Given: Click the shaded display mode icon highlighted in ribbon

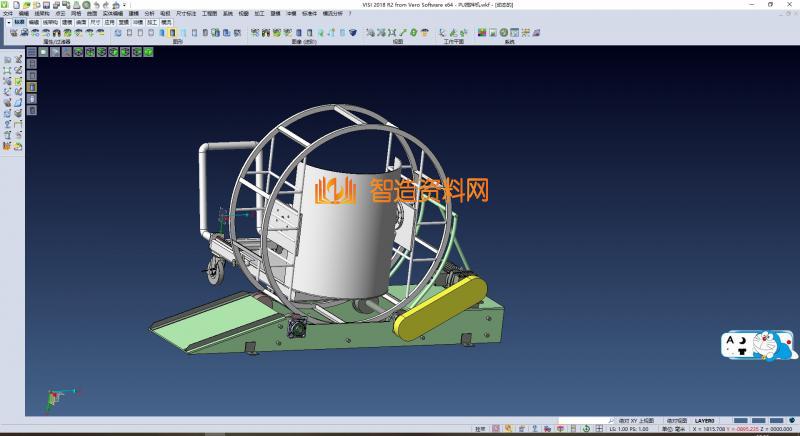Looking at the screenshot, I should coord(172,33).
